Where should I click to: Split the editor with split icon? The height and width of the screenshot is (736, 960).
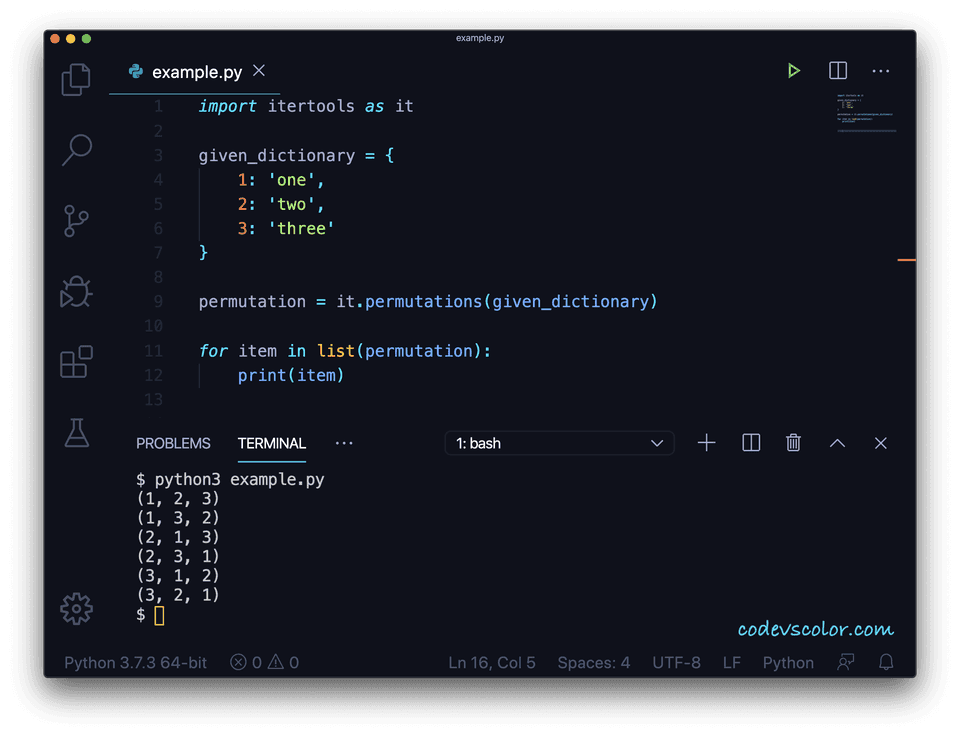pyautogui.click(x=838, y=70)
